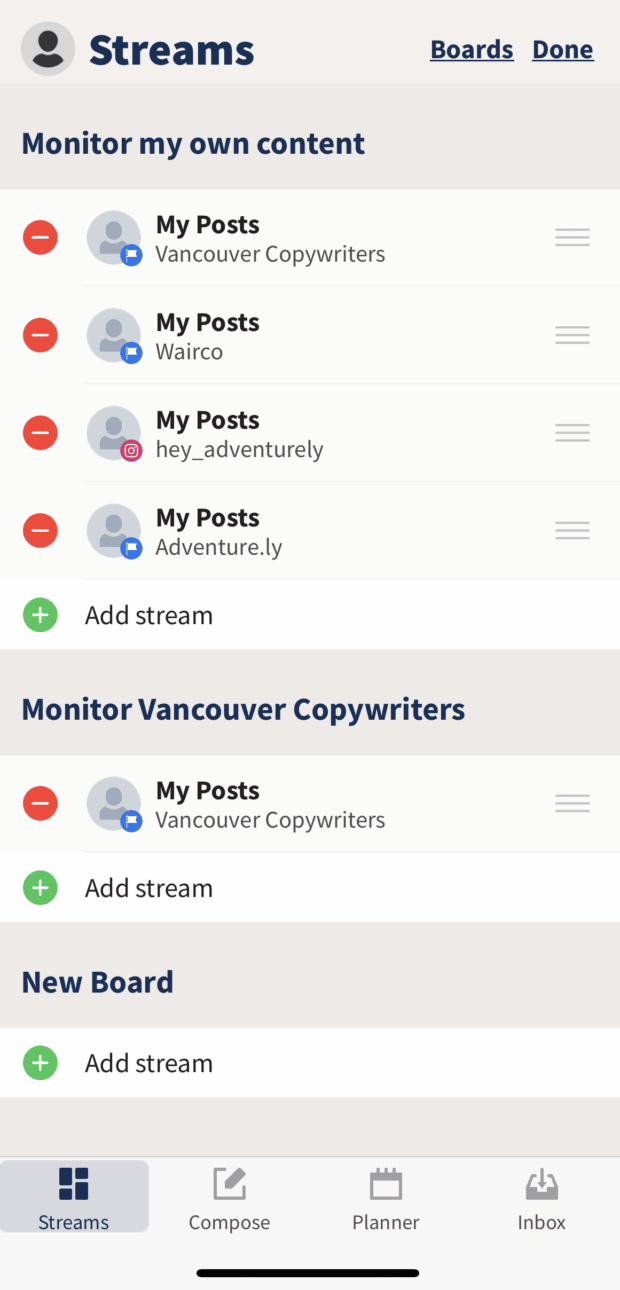Switch to the Planner tab
Screen dimensions: 620x1290
click(385, 1196)
